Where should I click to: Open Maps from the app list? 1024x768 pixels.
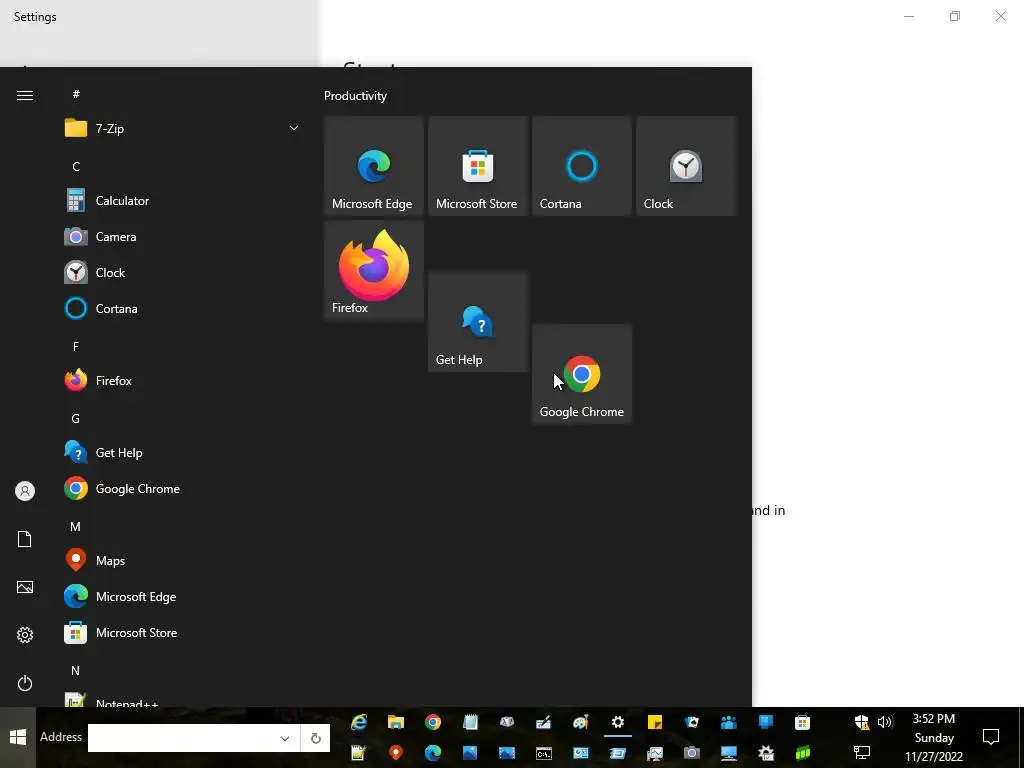pos(183,560)
